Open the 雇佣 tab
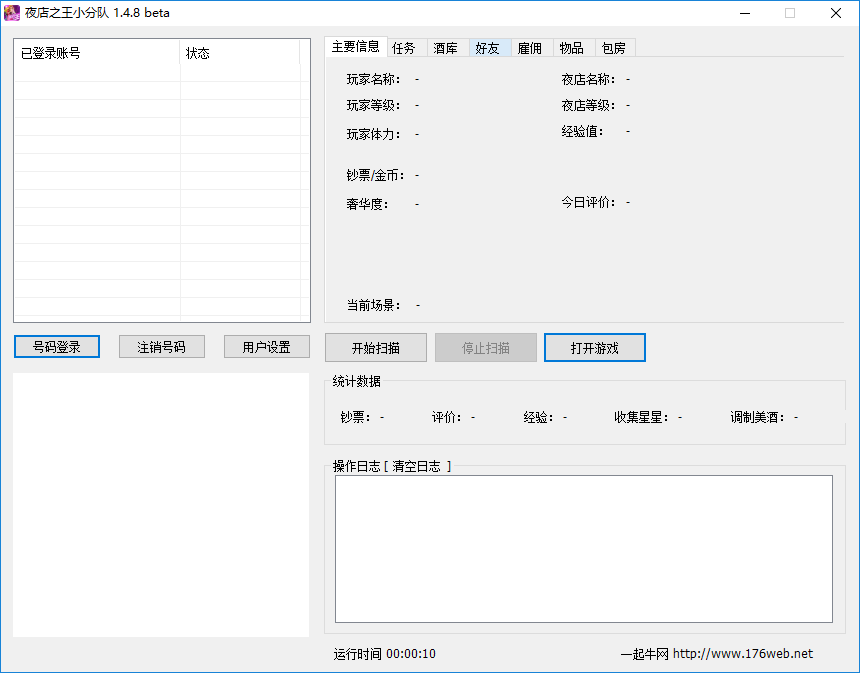This screenshot has width=860, height=673. coord(530,48)
